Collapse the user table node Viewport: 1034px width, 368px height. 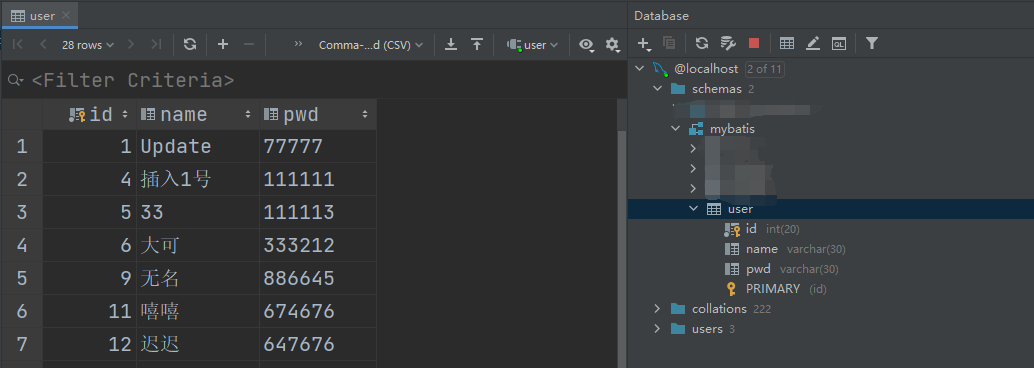(693, 209)
